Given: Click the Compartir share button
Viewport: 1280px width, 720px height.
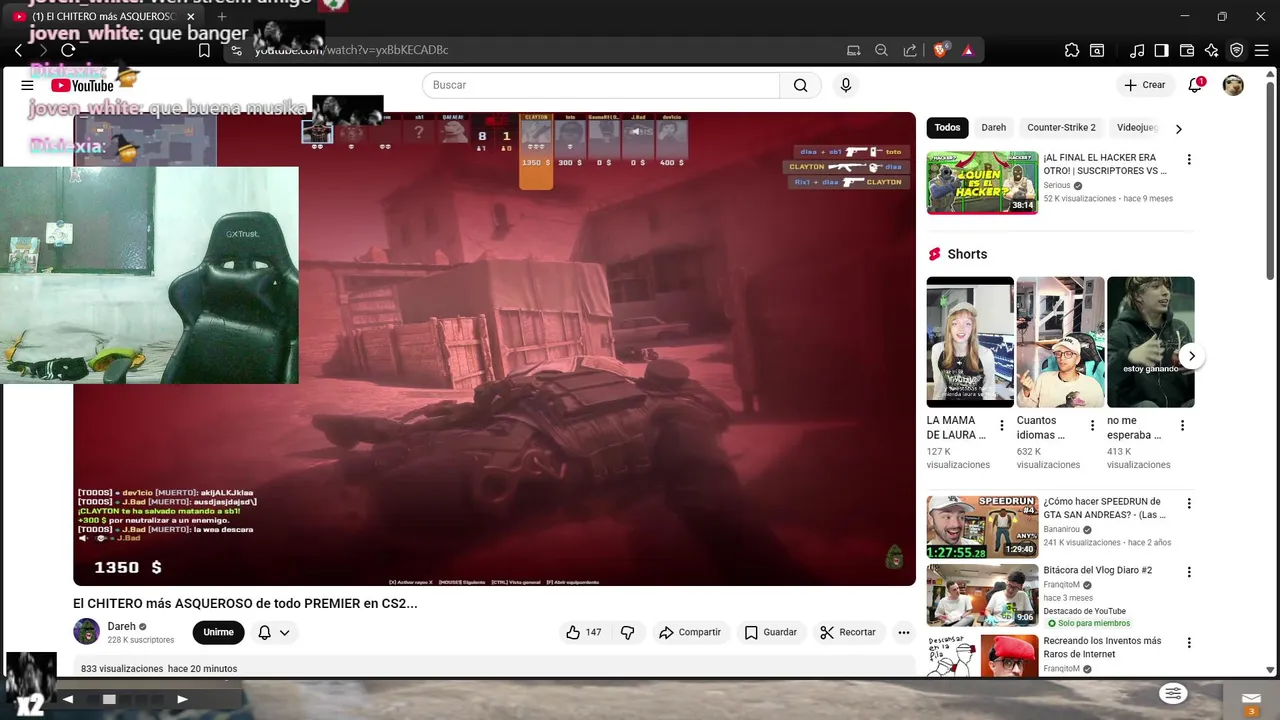Looking at the screenshot, I should point(690,632).
